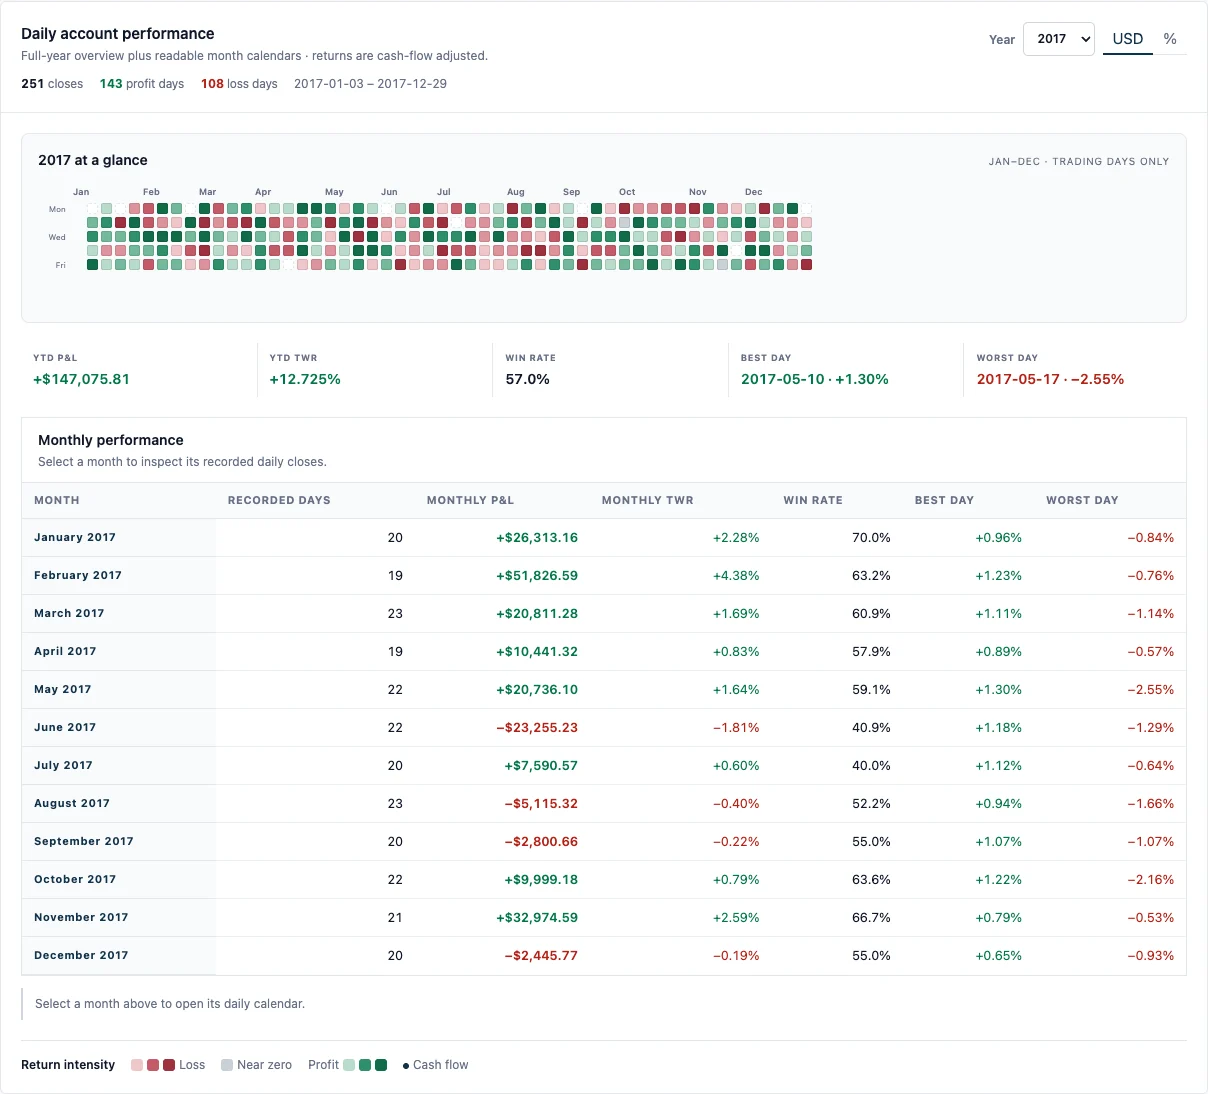The width and height of the screenshot is (1208, 1094).
Task: Click the Cash flow legend dot
Action: pos(406,1066)
